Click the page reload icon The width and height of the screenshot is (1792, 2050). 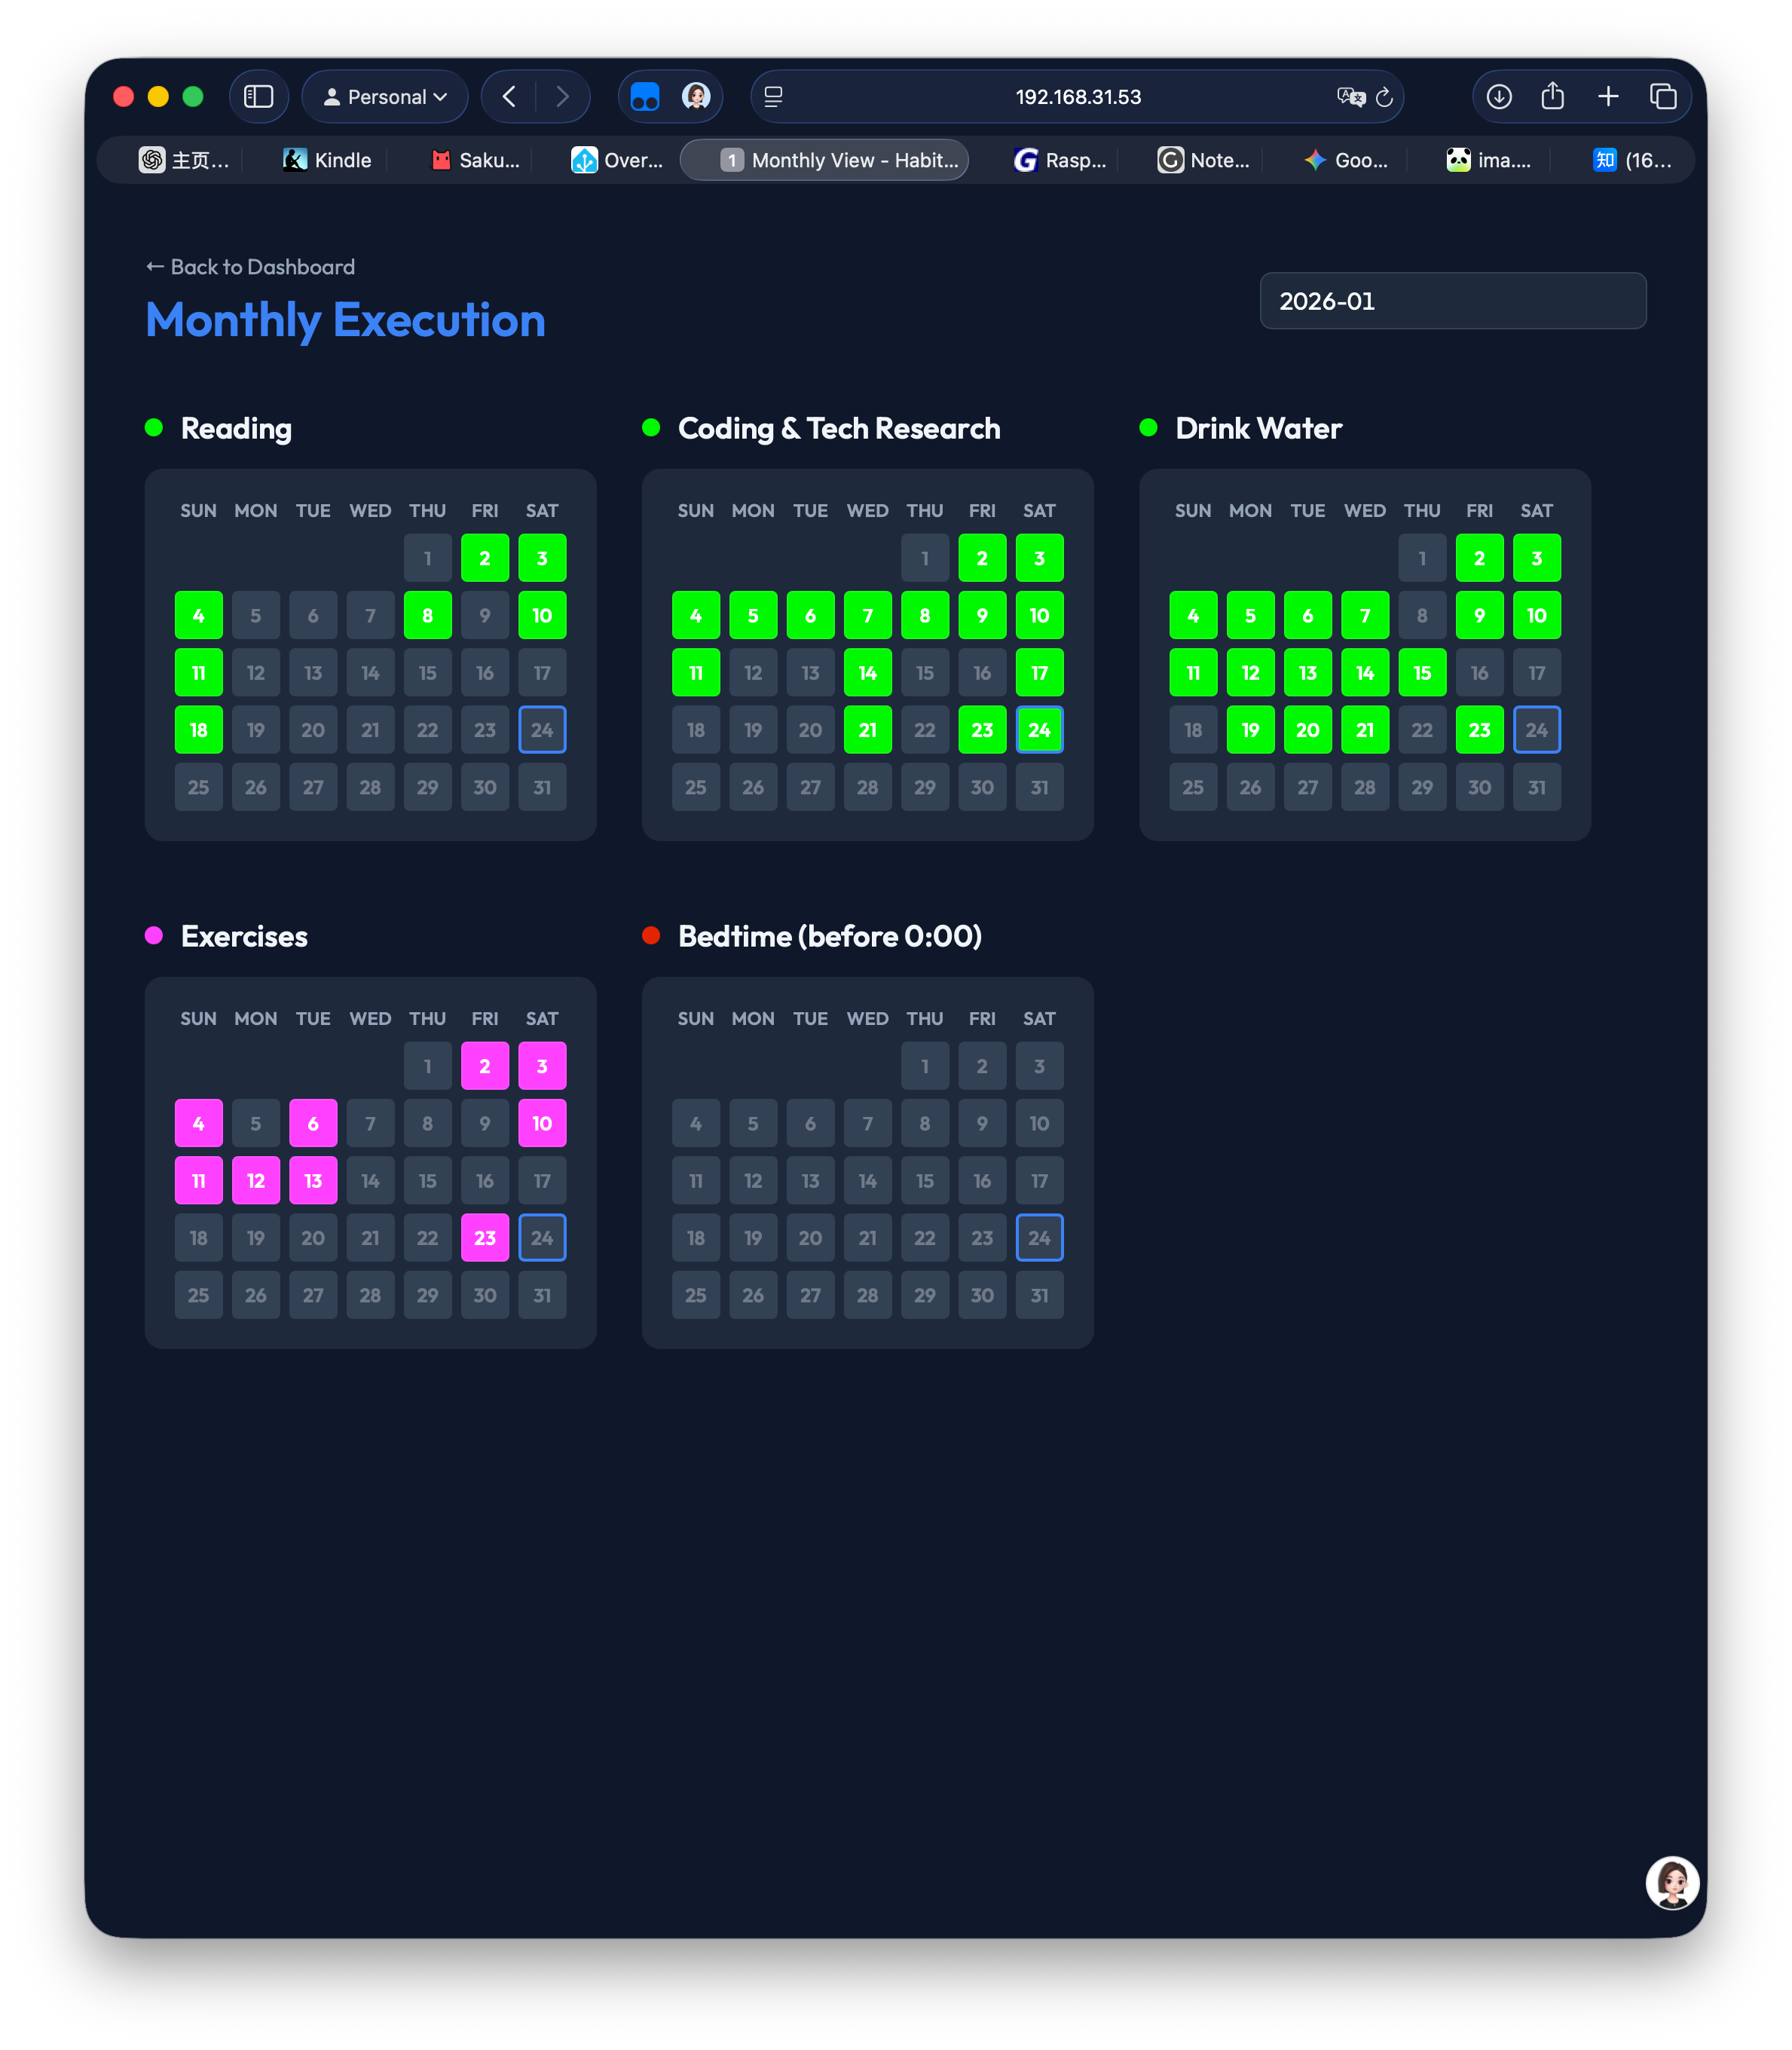(1384, 97)
